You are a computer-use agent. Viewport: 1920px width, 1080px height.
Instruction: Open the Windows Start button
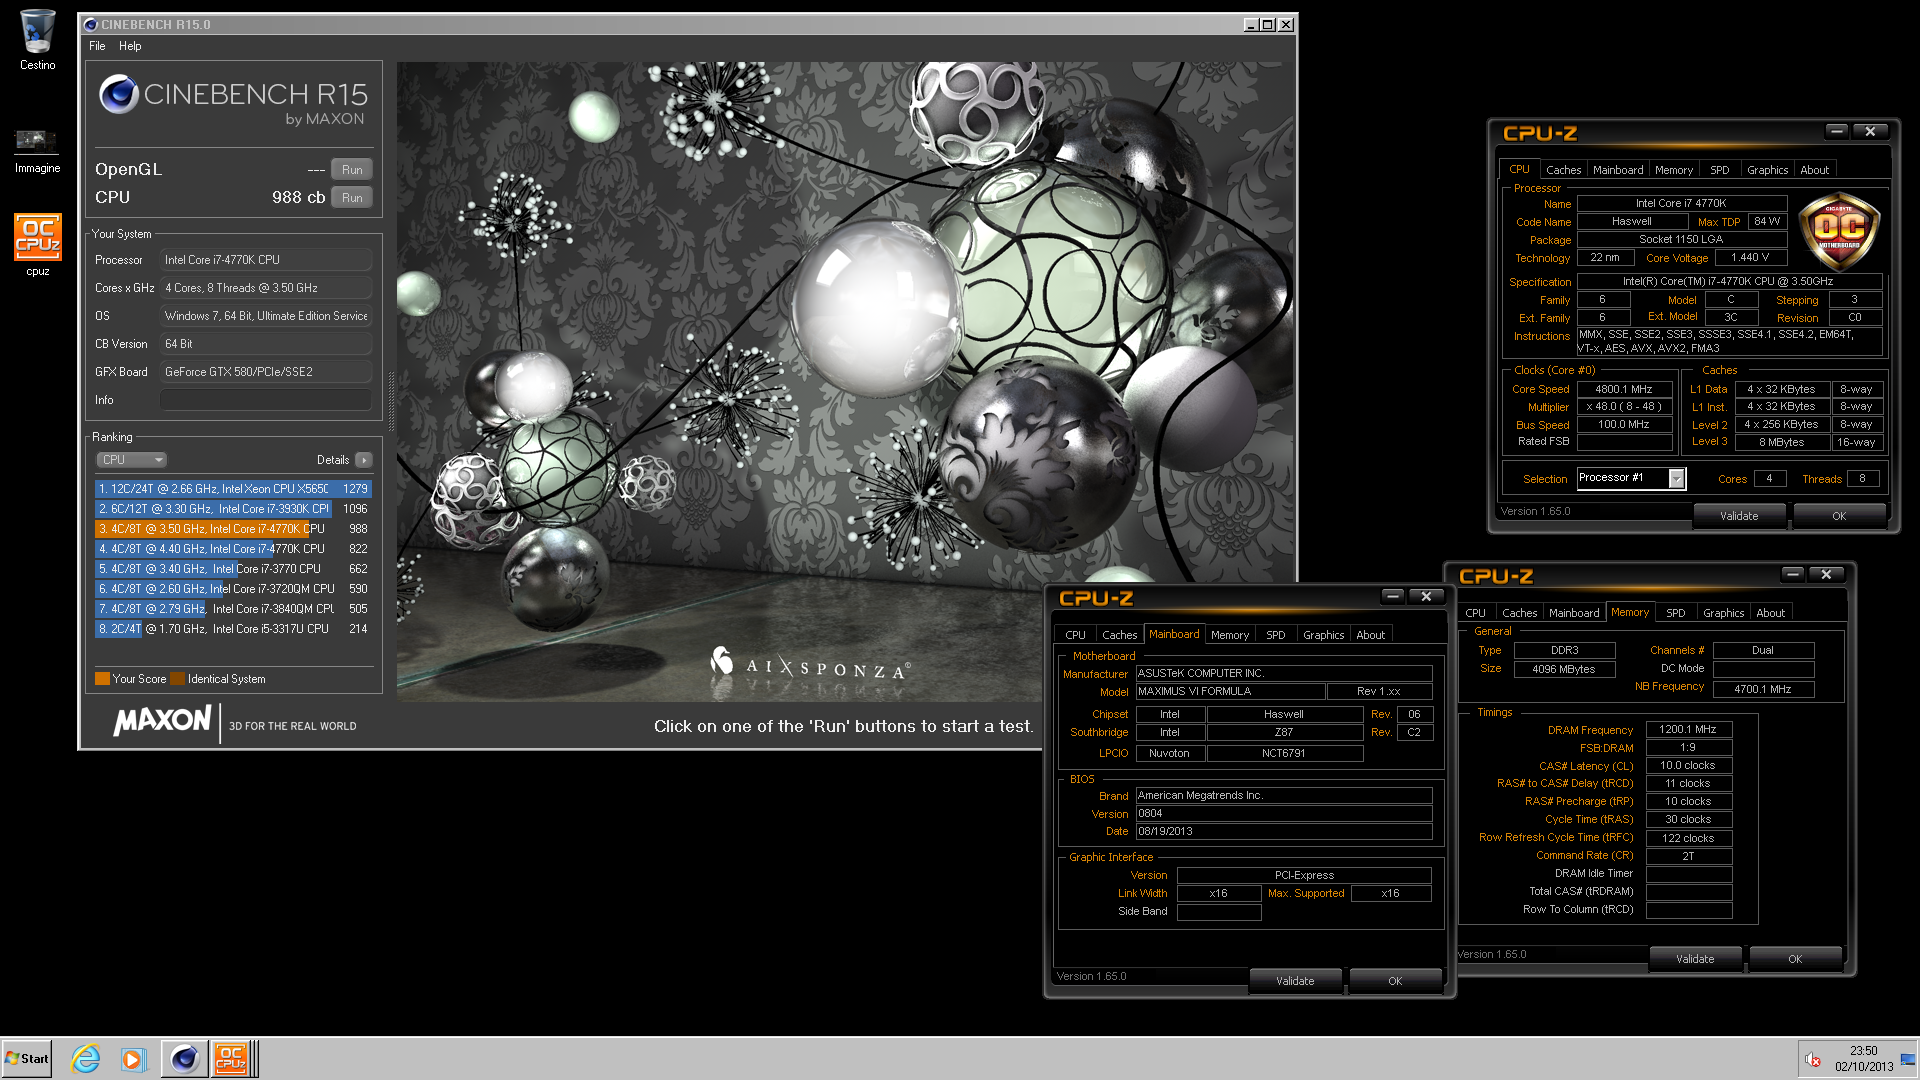[27, 1059]
